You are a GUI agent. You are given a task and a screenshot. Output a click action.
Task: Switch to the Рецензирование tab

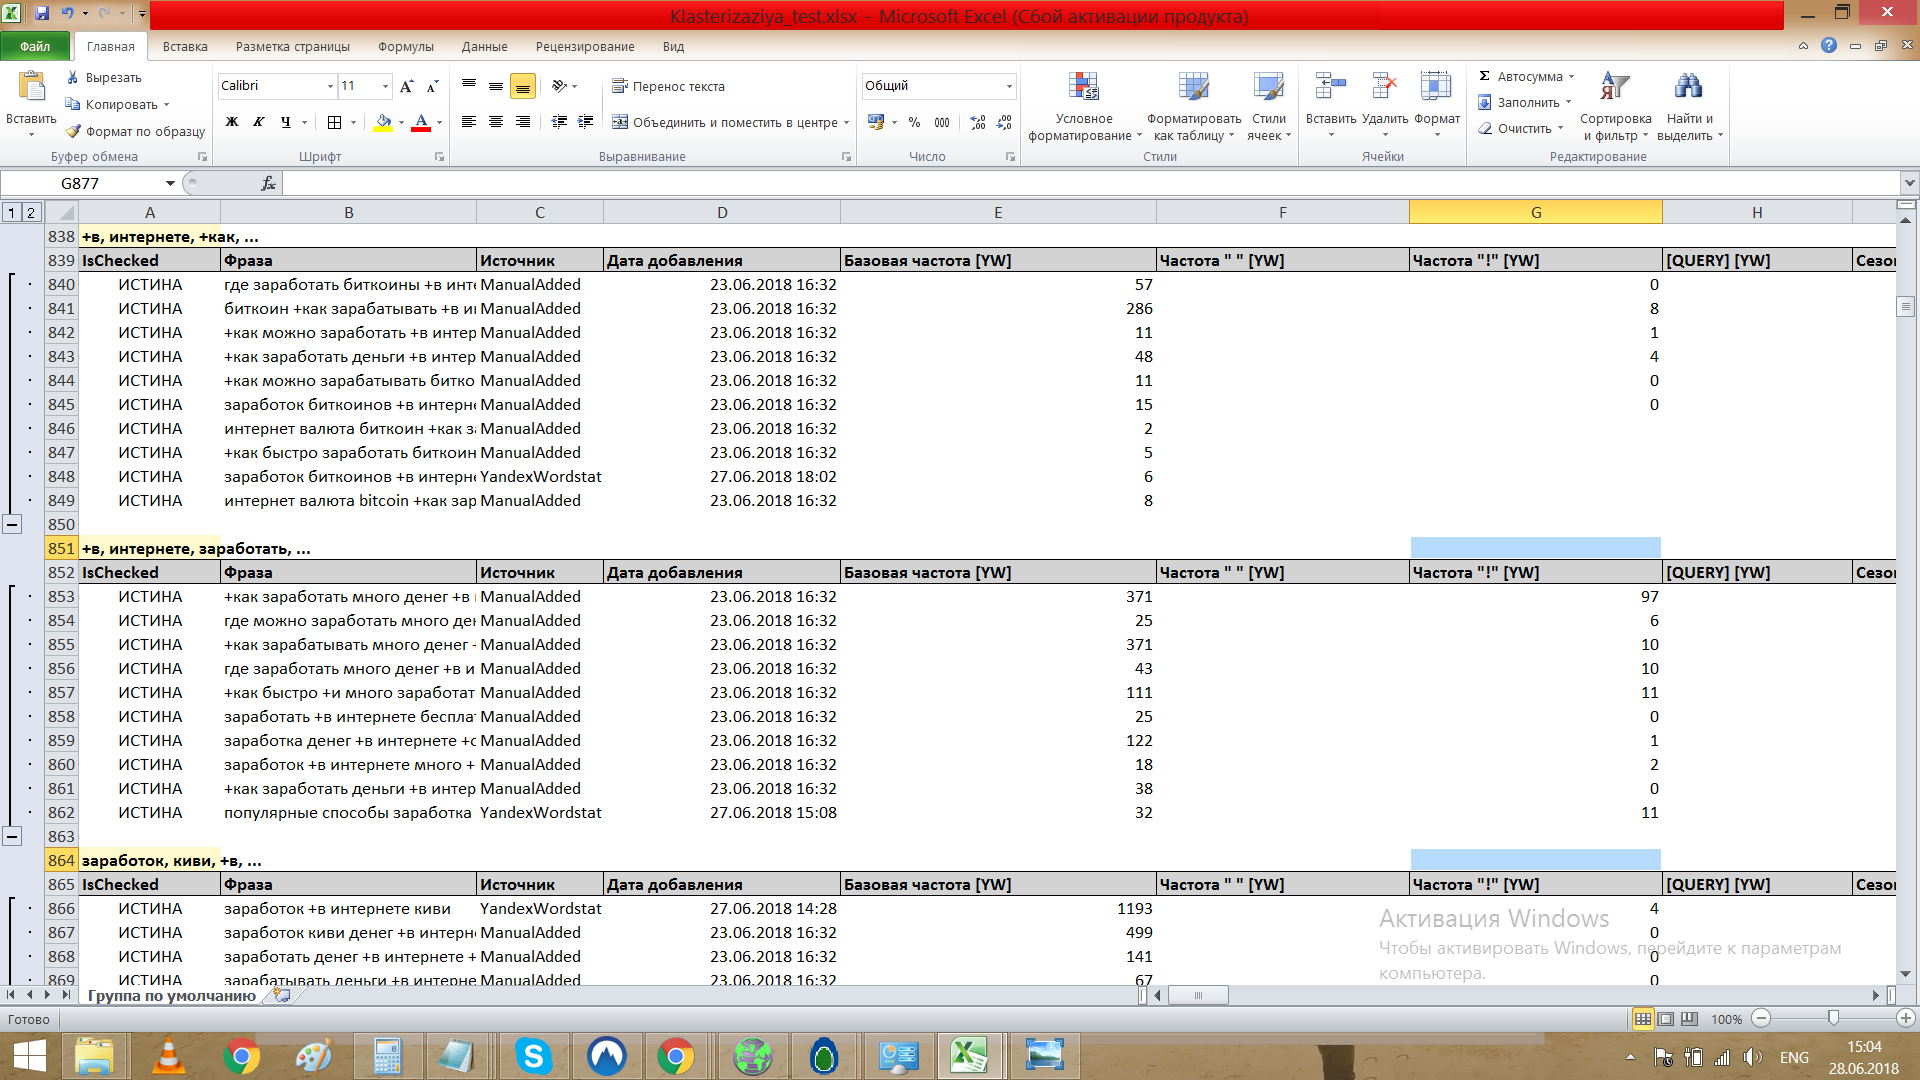pos(585,46)
